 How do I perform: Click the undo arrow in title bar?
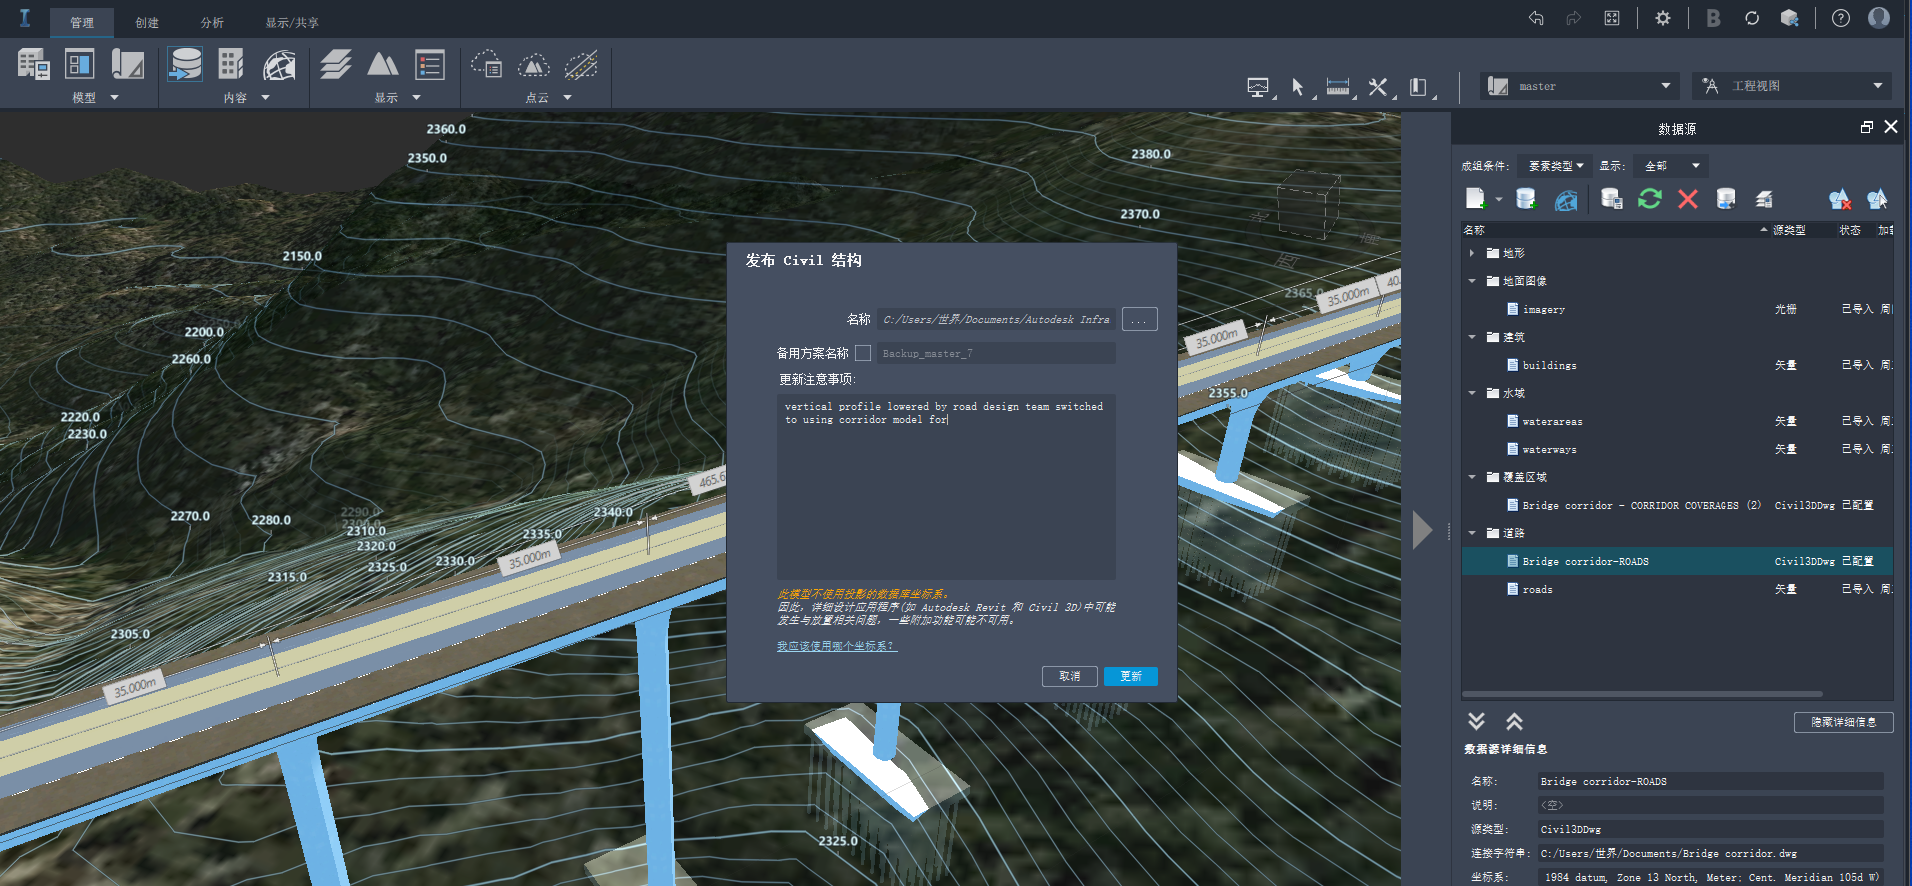[x=1536, y=18]
